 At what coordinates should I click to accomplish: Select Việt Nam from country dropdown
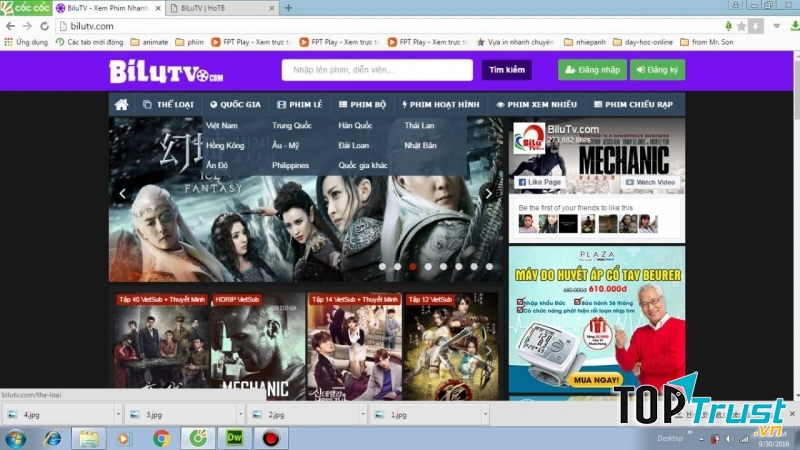(222, 126)
